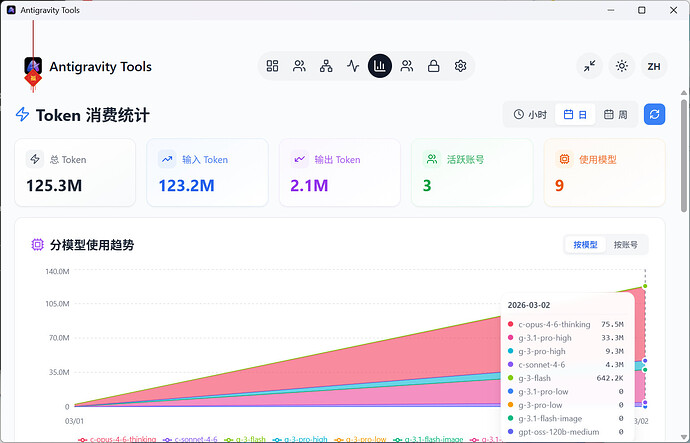Image resolution: width=690 pixels, height=443 pixels.
Task: Click the 35.0M y-axis label
Action: [59, 372]
